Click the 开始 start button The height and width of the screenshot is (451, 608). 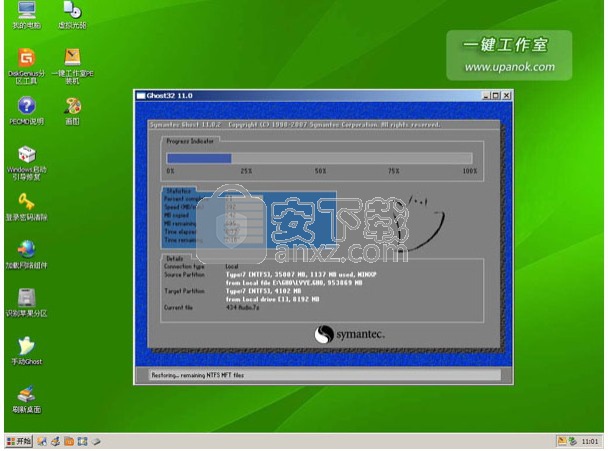tap(19, 441)
